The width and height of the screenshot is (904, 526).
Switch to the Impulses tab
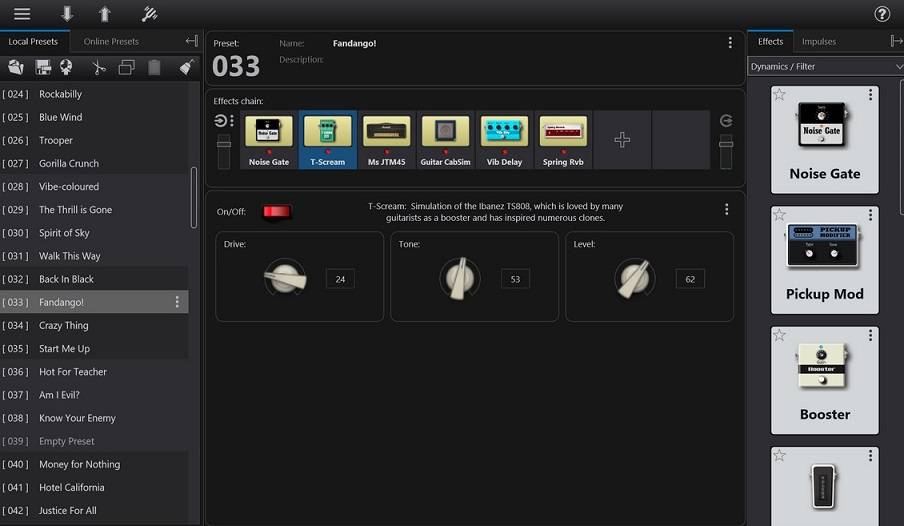819,41
